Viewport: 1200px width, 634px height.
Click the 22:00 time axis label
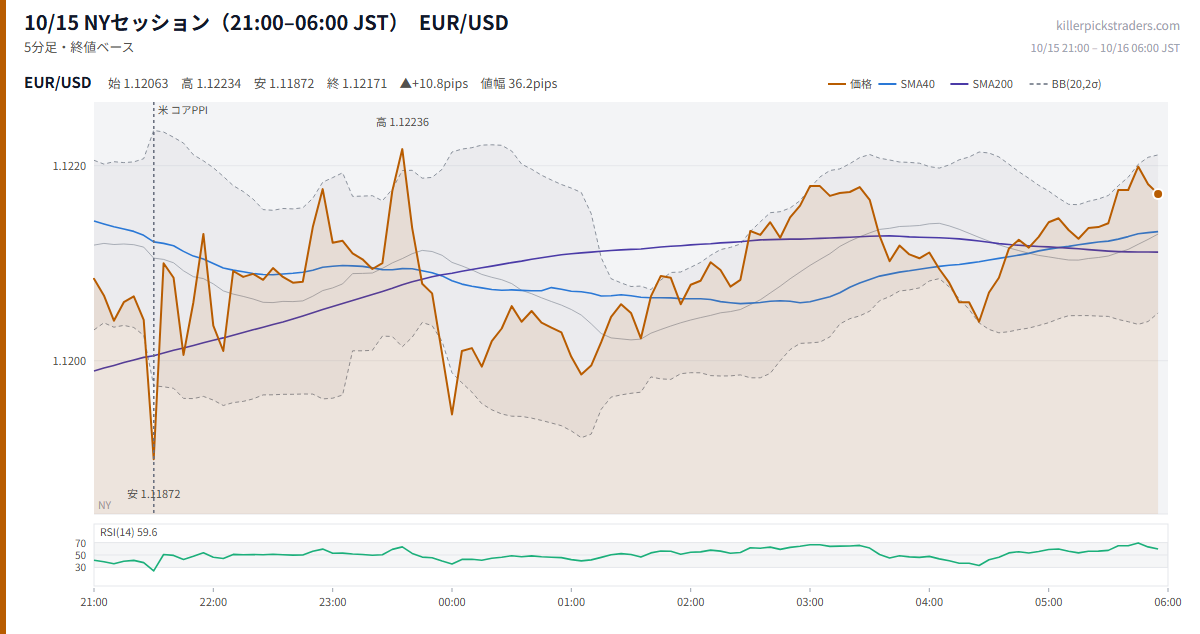213,602
